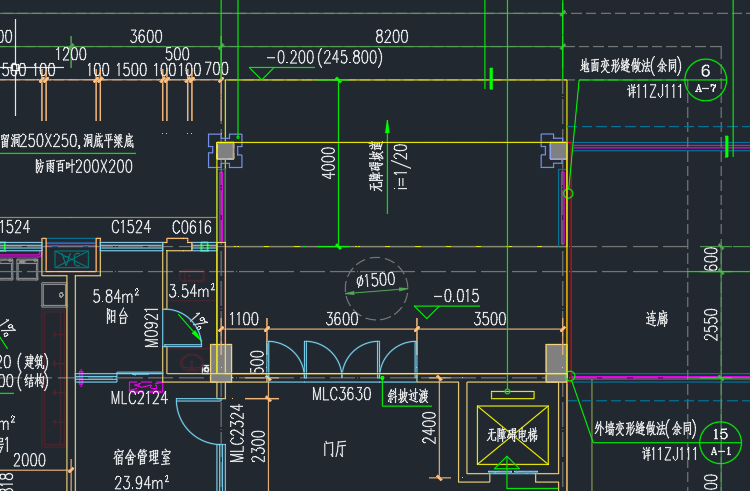Click the MLC2324 door tag
750x491 pixels.
(237, 434)
